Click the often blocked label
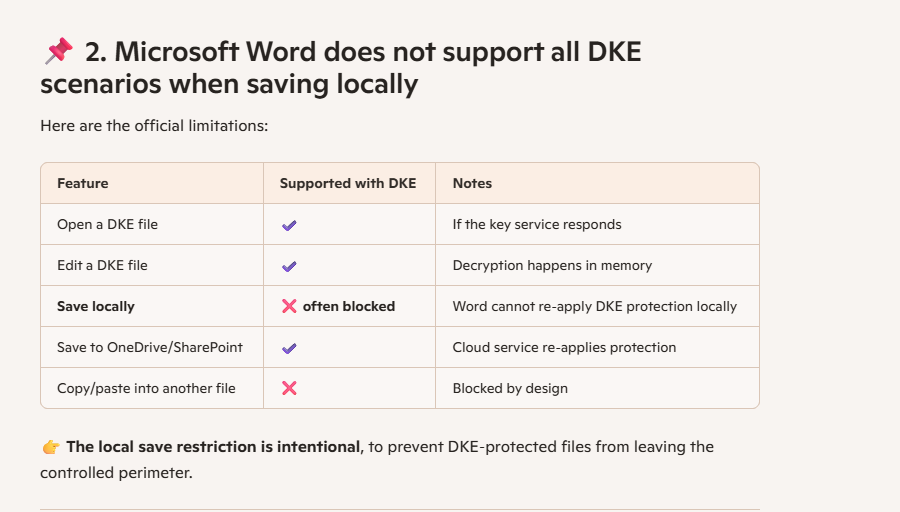The width and height of the screenshot is (900, 512). [349, 306]
